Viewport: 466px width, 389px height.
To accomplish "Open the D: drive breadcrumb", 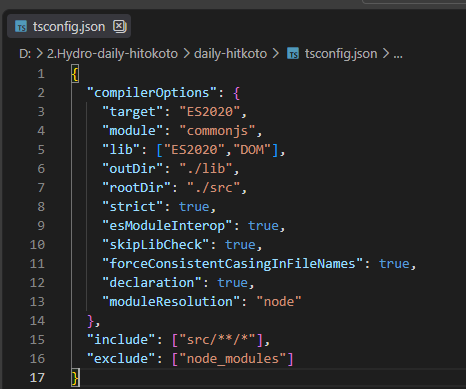I will (25, 54).
